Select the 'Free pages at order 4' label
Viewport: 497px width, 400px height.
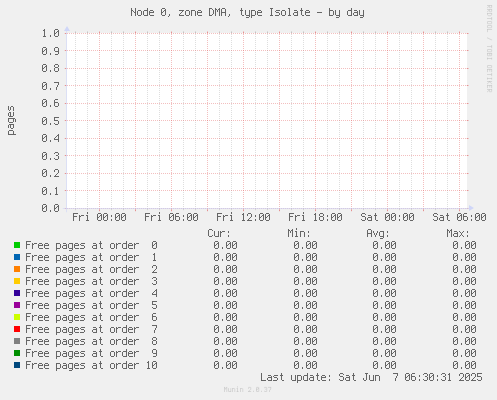(91, 294)
